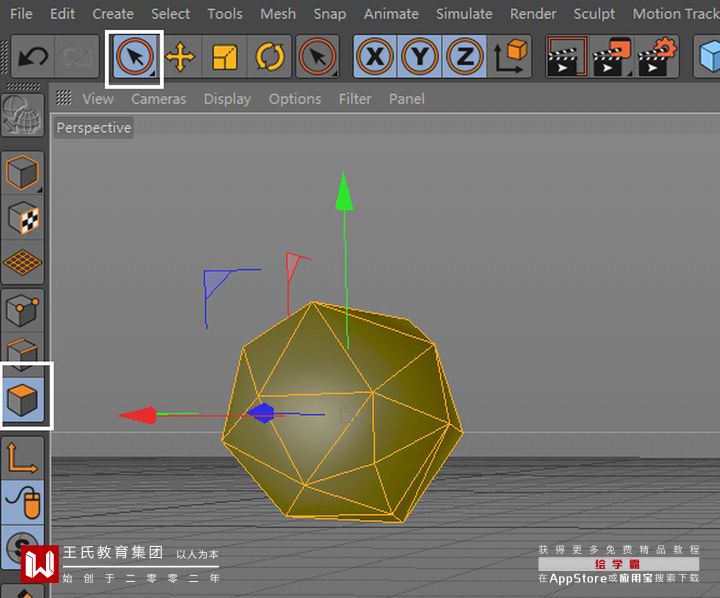Screen dimensions: 720x598
Task: Select Workplane mode grid icon
Action: click(x=22, y=263)
